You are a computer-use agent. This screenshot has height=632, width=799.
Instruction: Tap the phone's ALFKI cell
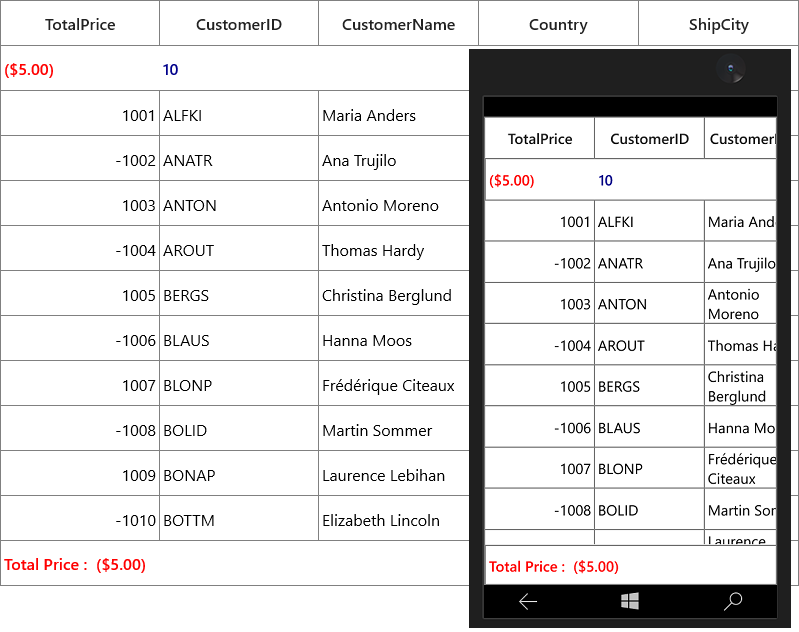(649, 221)
